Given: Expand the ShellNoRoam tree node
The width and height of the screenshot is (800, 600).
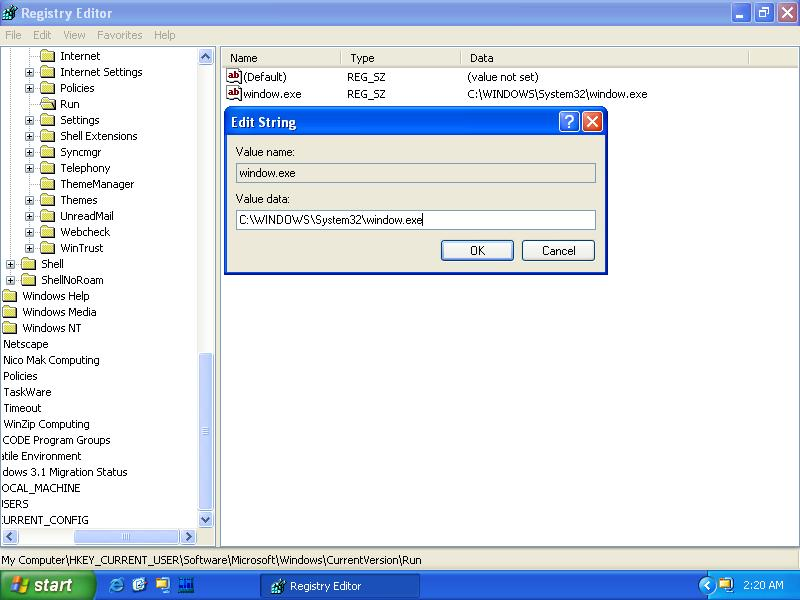Looking at the screenshot, I should tap(10, 280).
